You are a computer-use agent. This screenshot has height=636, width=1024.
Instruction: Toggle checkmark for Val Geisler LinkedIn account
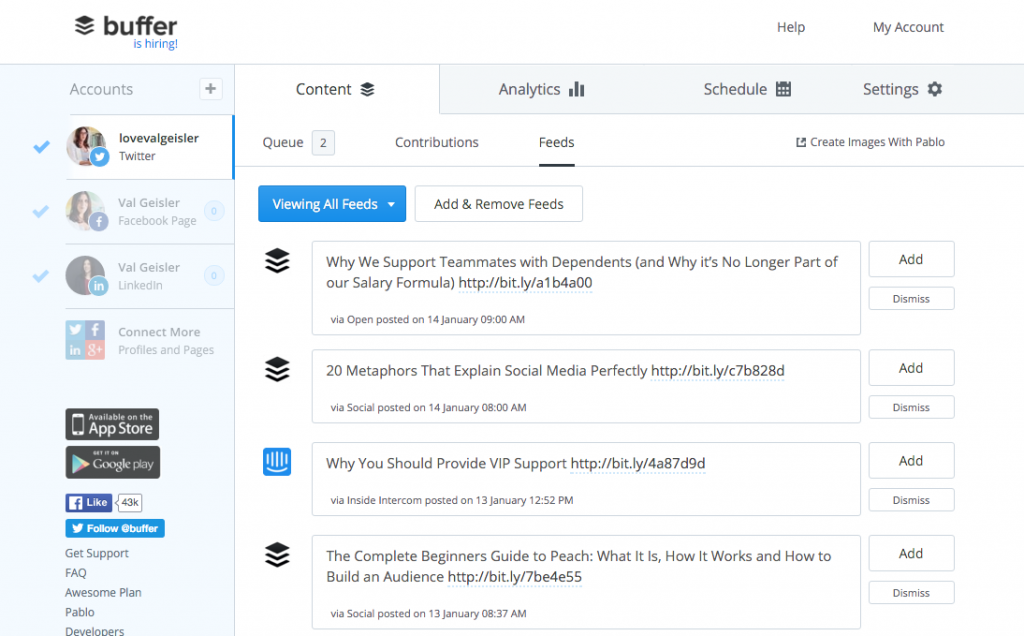pyautogui.click(x=40, y=276)
